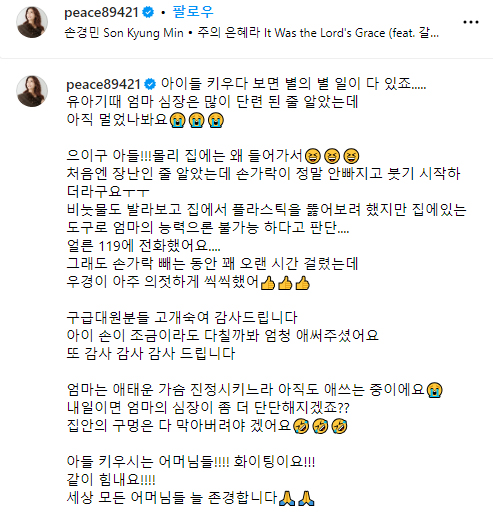Click the 구급대원분들 고개숙여 감사드립니다 line
Screen dimensions: 493x520
coord(182,318)
